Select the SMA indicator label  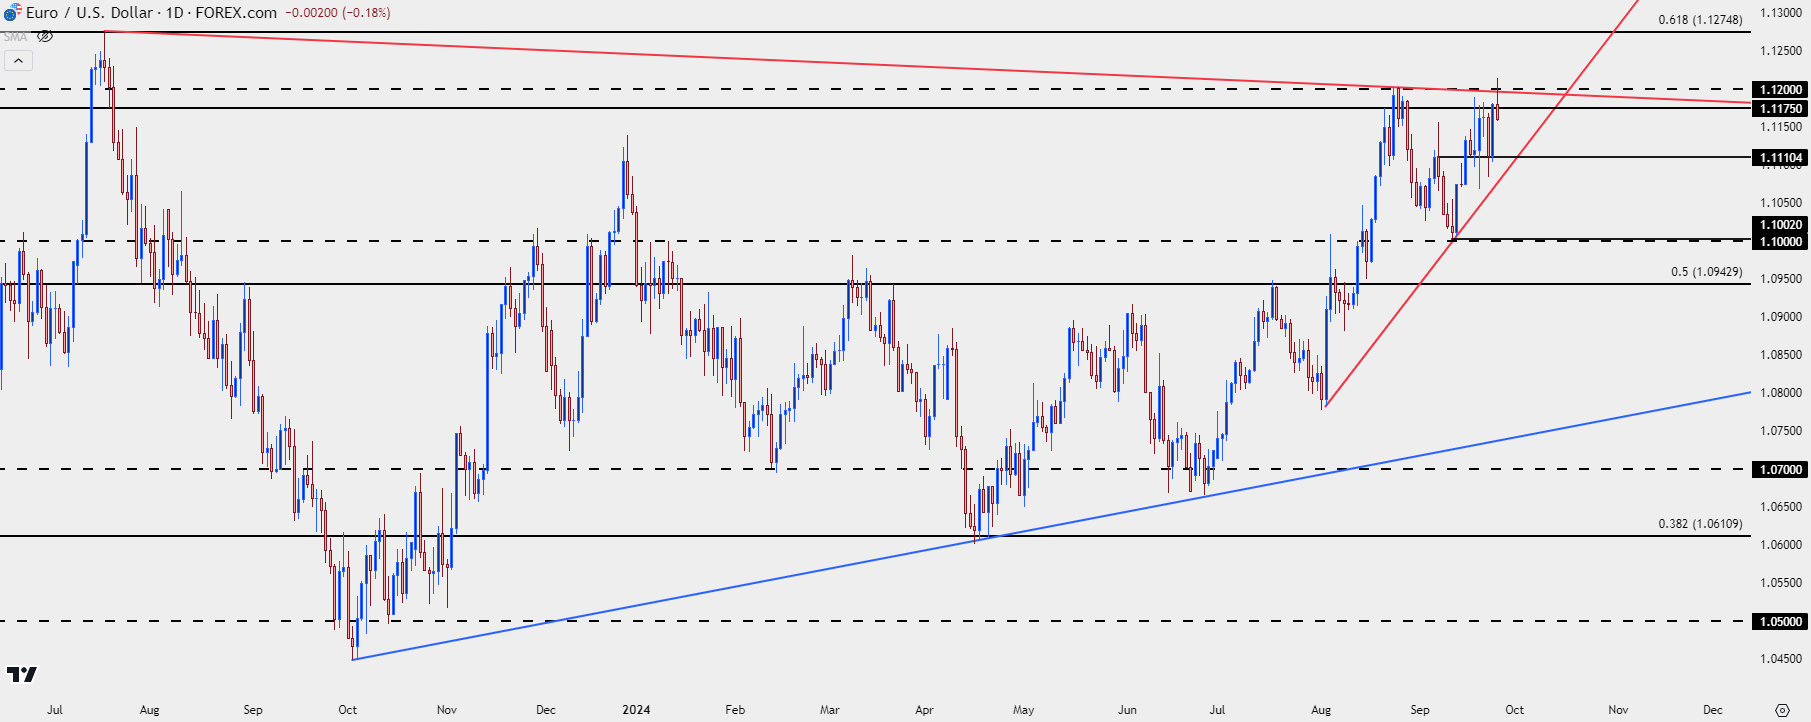pos(15,37)
